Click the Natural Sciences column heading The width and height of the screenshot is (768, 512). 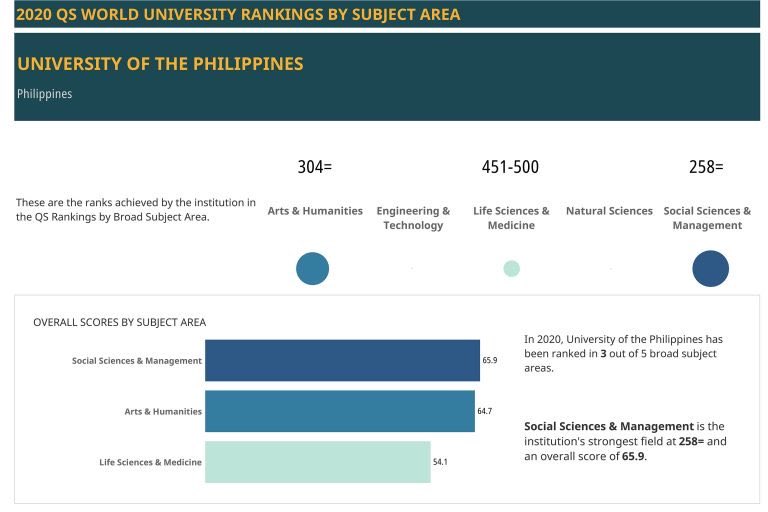click(609, 211)
